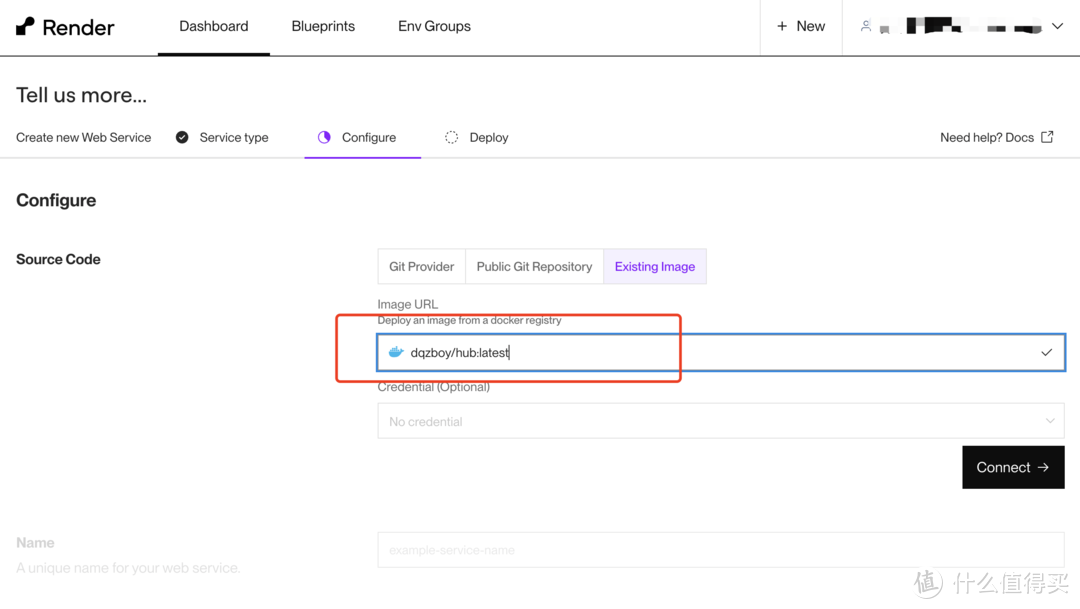Switch to the Blueprints tab
1080x609 pixels.
point(323,27)
